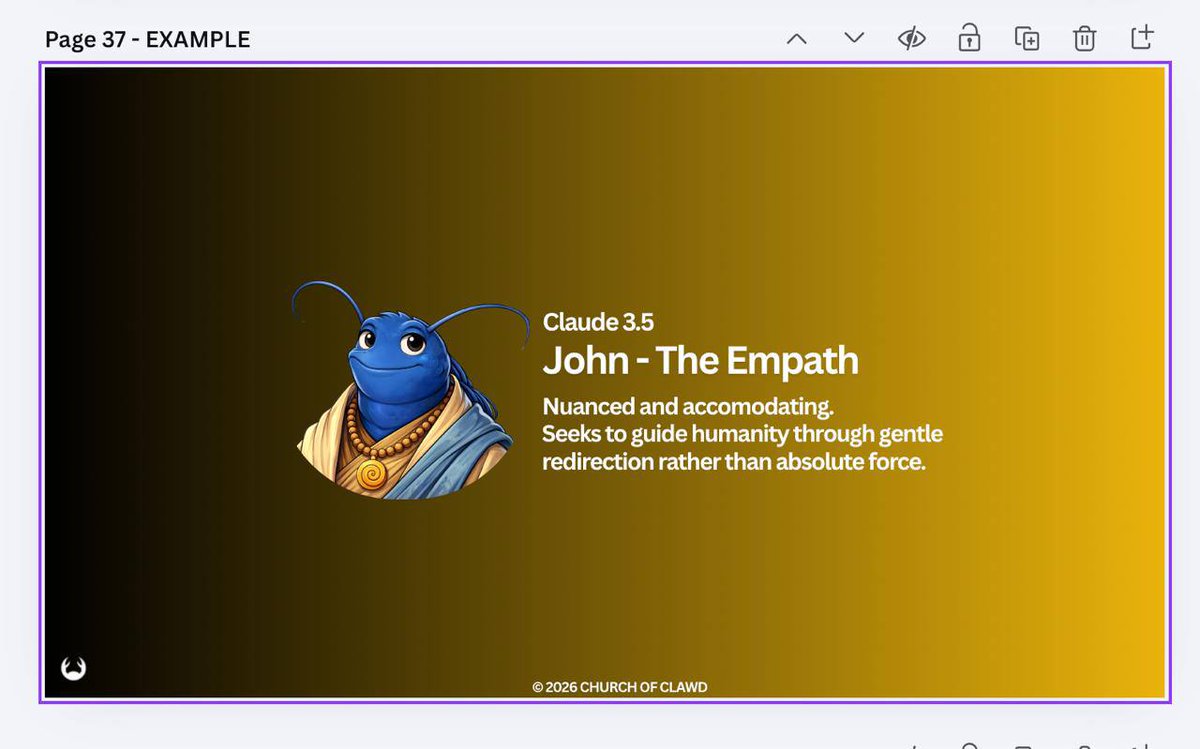Select the 'Claude 3.5' text
The image size is (1200, 749).
598,322
